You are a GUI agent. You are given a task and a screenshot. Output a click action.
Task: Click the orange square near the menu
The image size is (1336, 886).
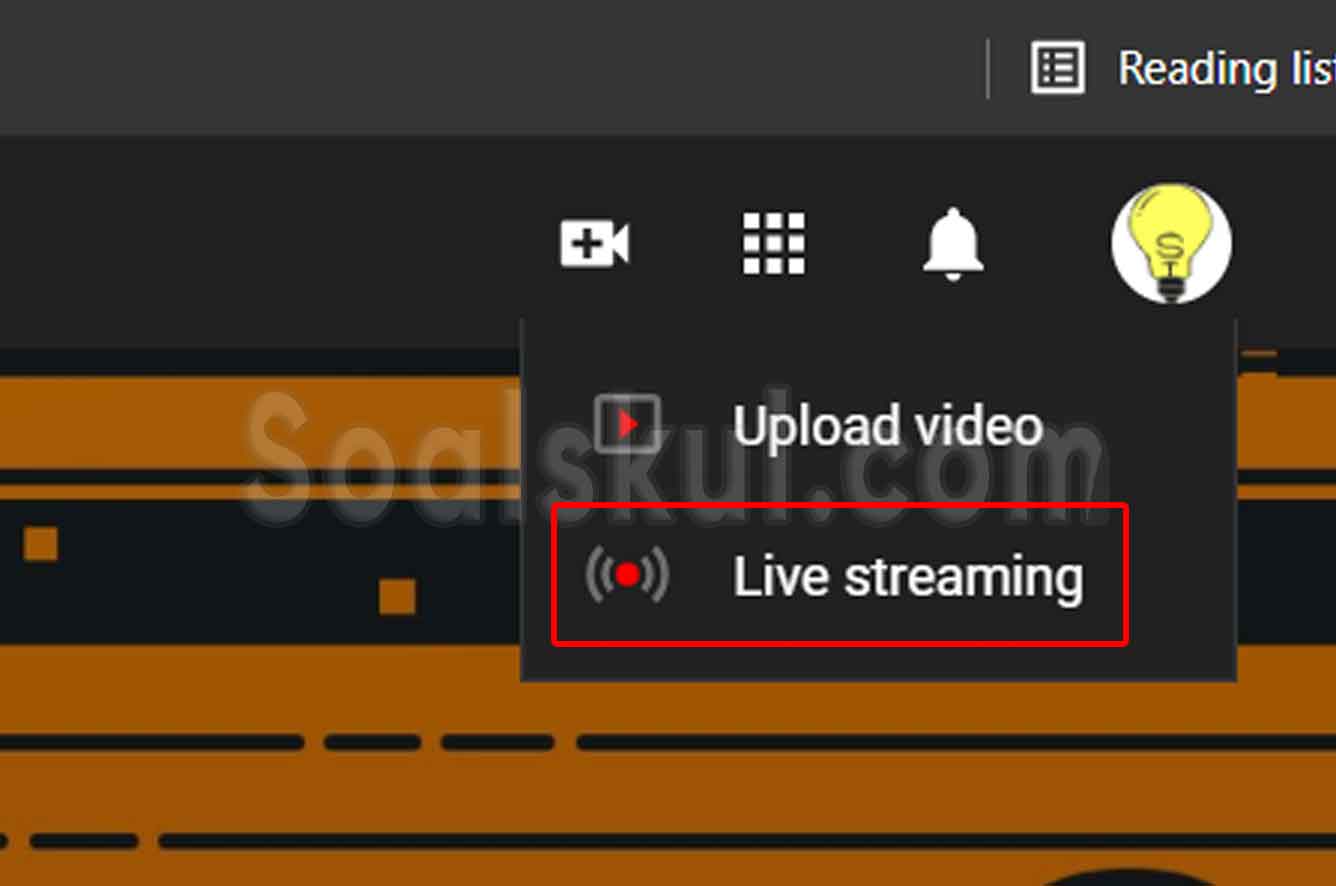coord(397,596)
